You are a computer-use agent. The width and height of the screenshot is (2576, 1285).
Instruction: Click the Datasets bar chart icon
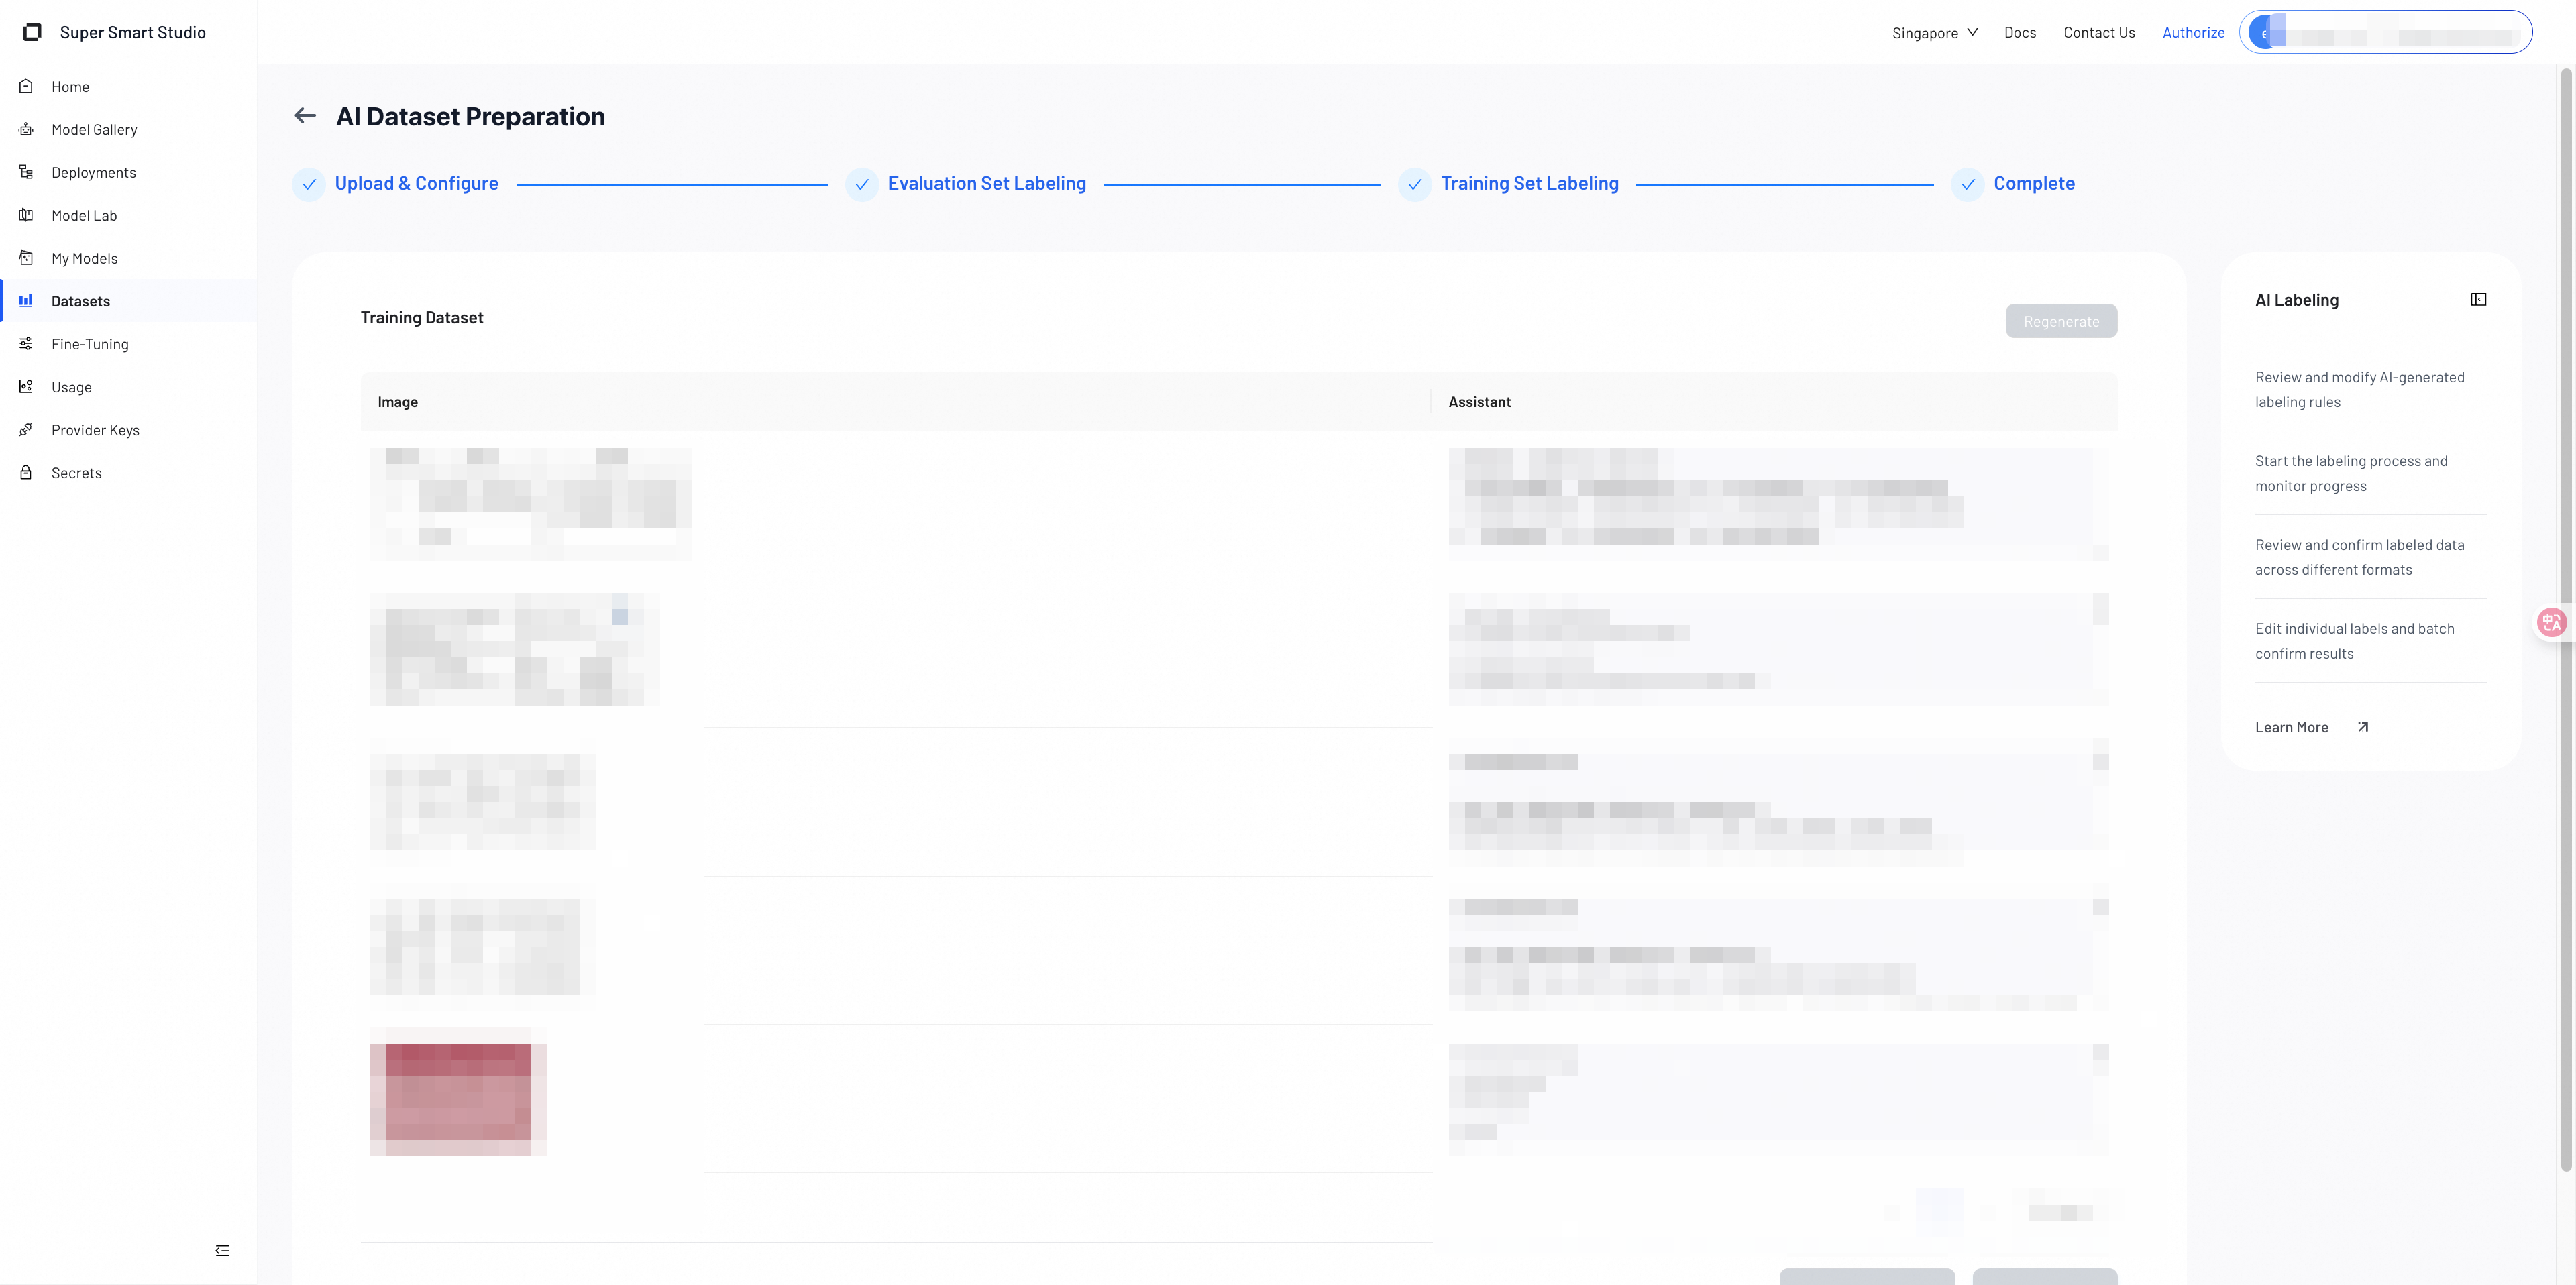coord(26,300)
